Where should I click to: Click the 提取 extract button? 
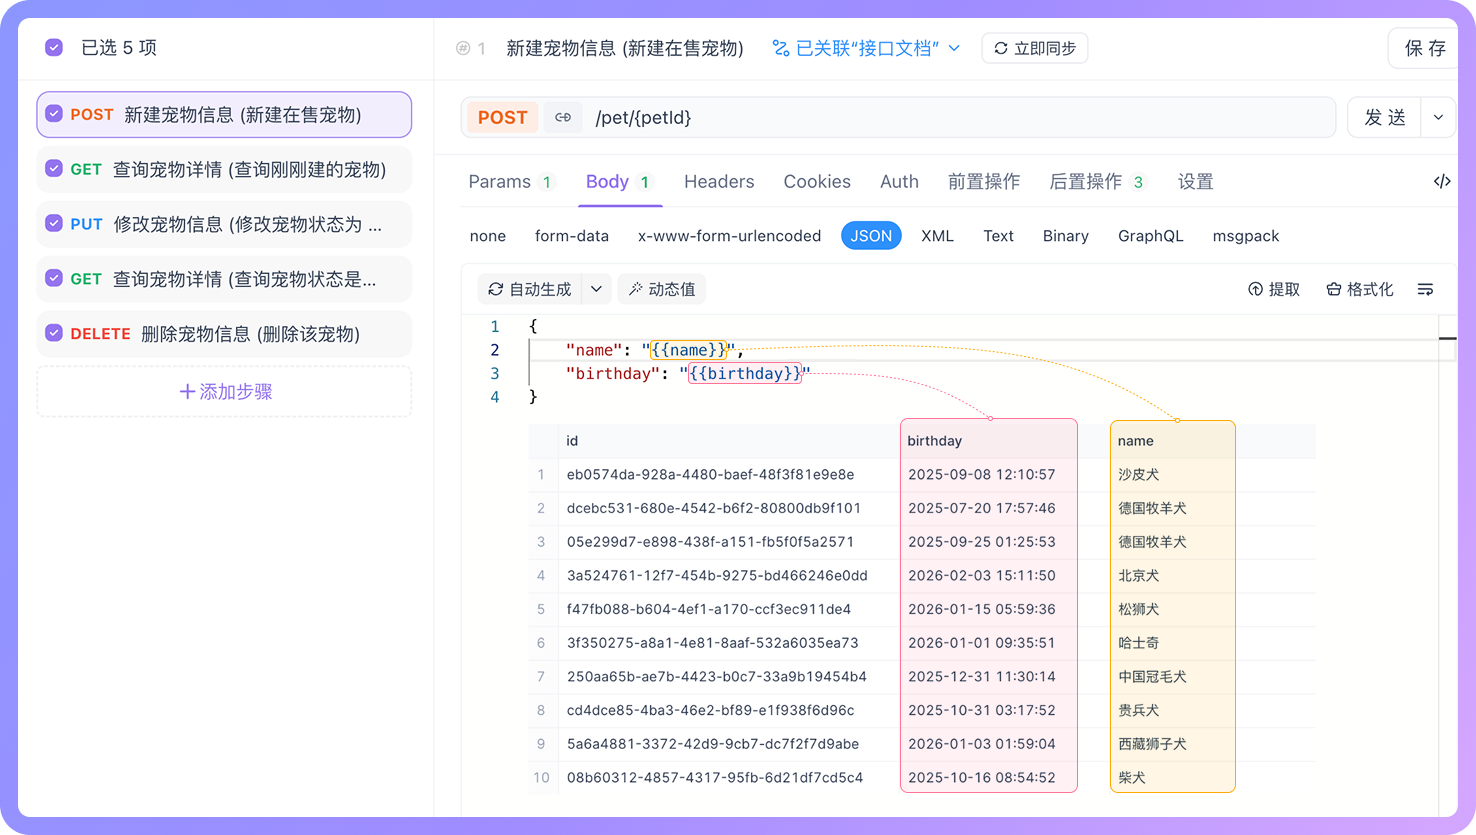click(x=1274, y=289)
